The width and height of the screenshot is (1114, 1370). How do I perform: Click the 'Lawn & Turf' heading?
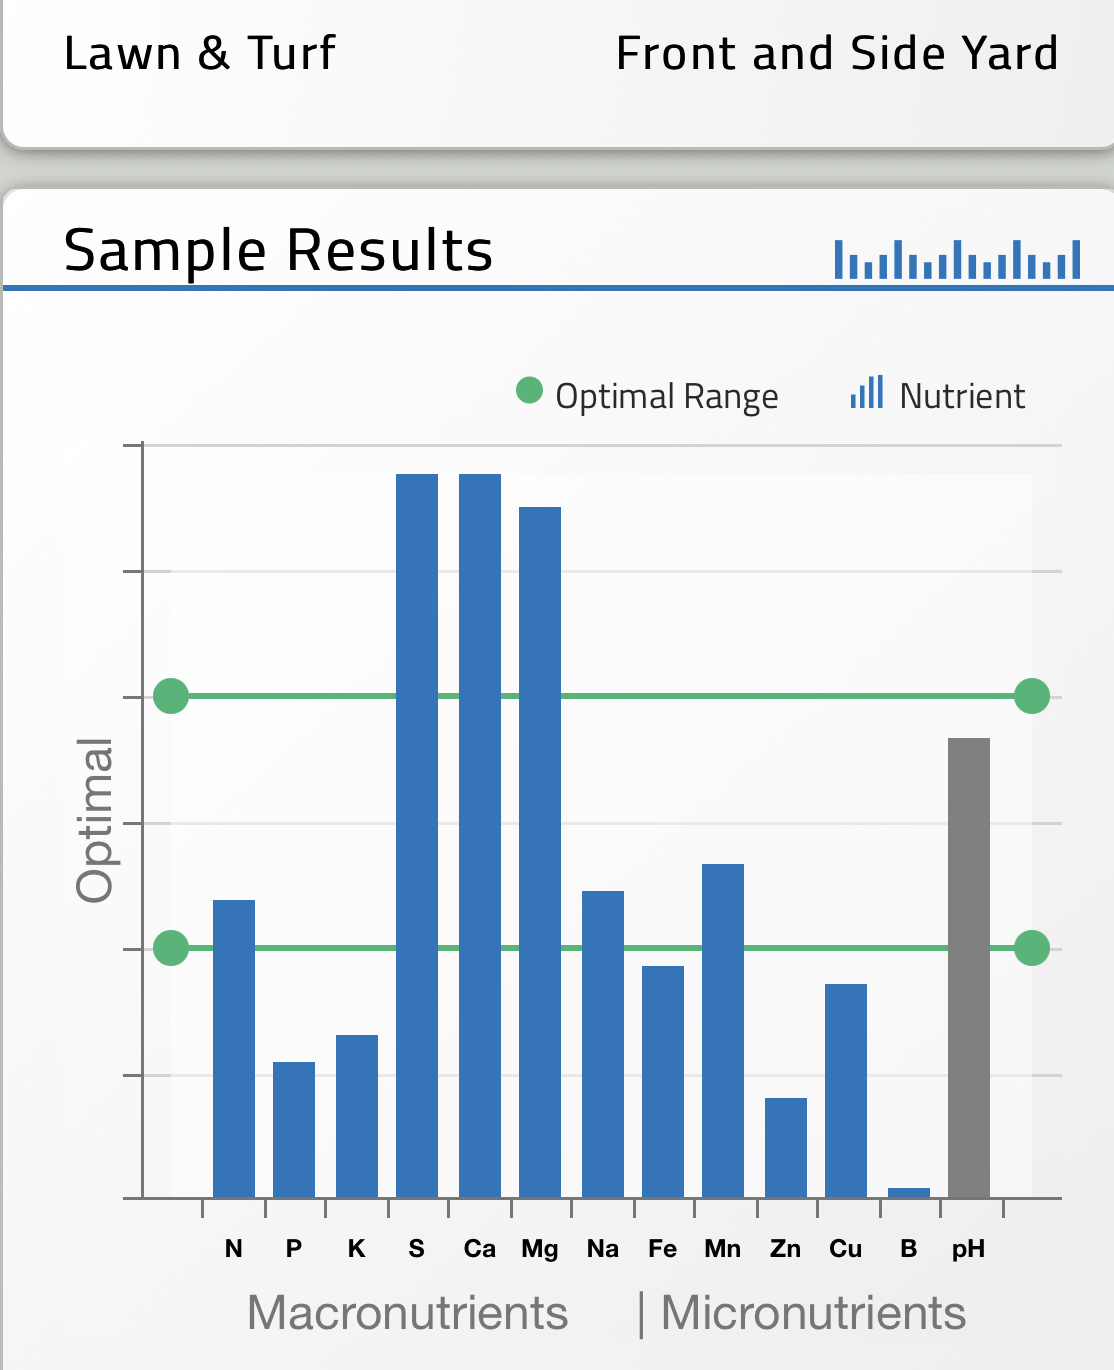point(200,53)
